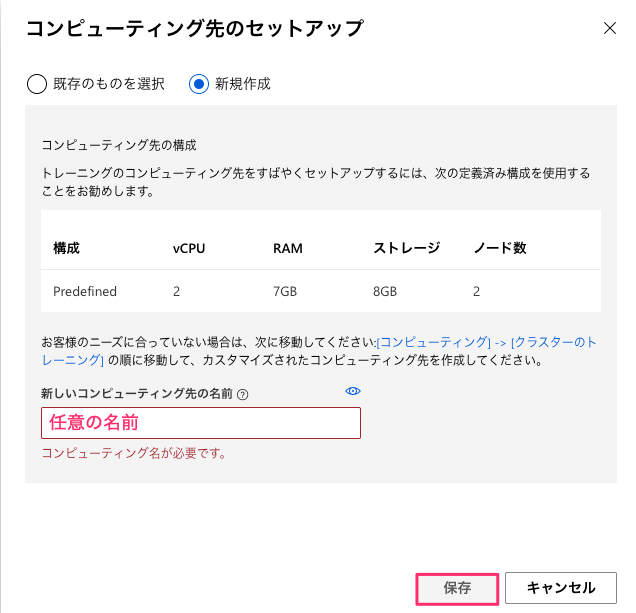Choose the 新規作成 radio option
636x613 pixels.
pos(199,84)
